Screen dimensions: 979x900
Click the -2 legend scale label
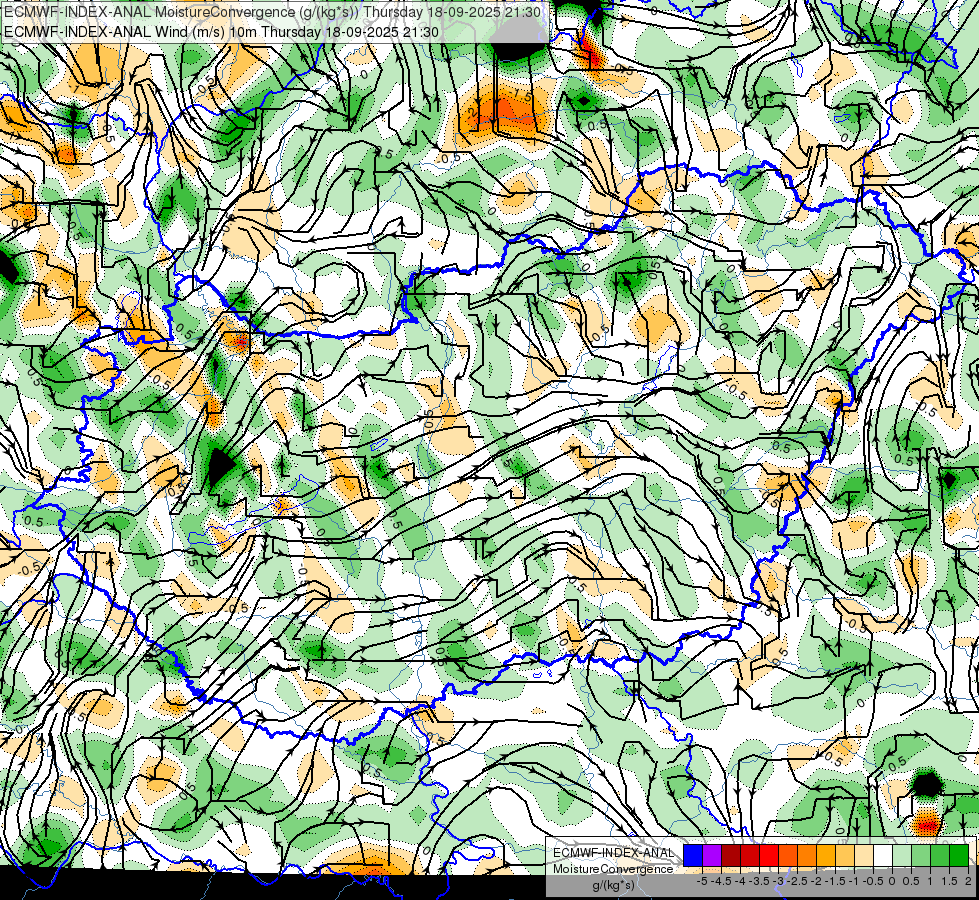click(x=815, y=881)
